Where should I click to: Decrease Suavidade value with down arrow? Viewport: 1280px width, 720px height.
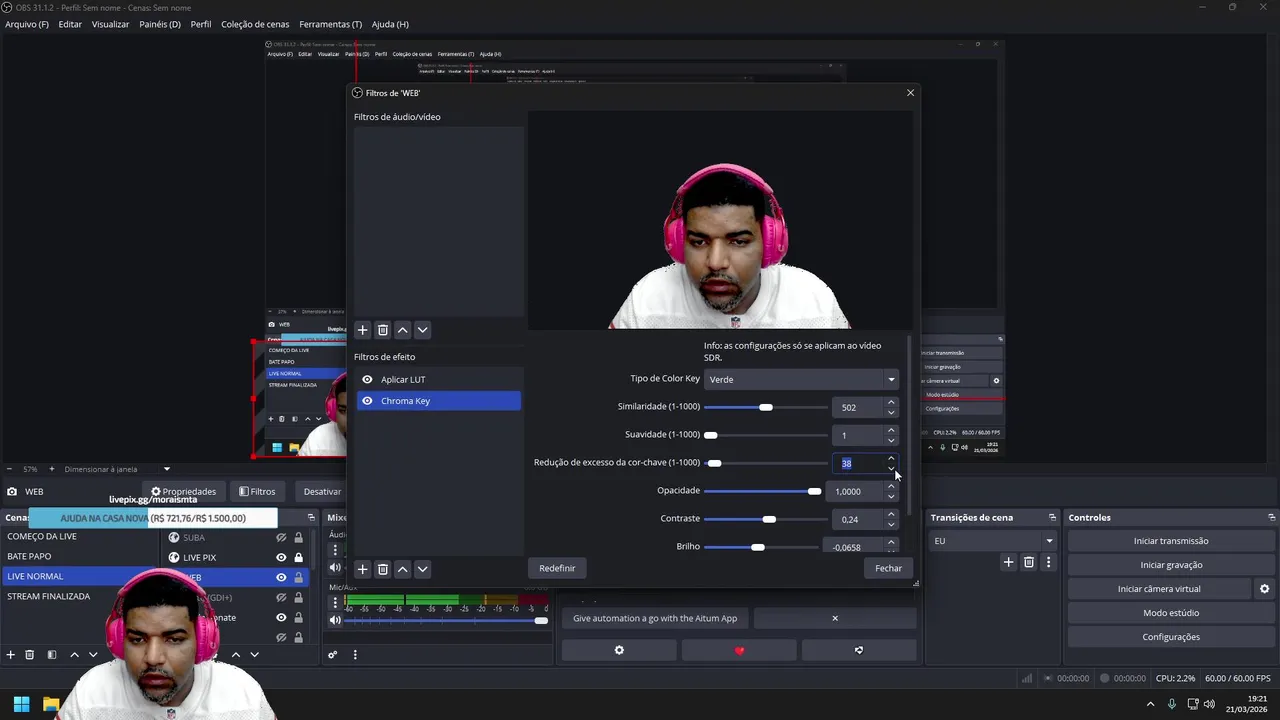tap(891, 441)
